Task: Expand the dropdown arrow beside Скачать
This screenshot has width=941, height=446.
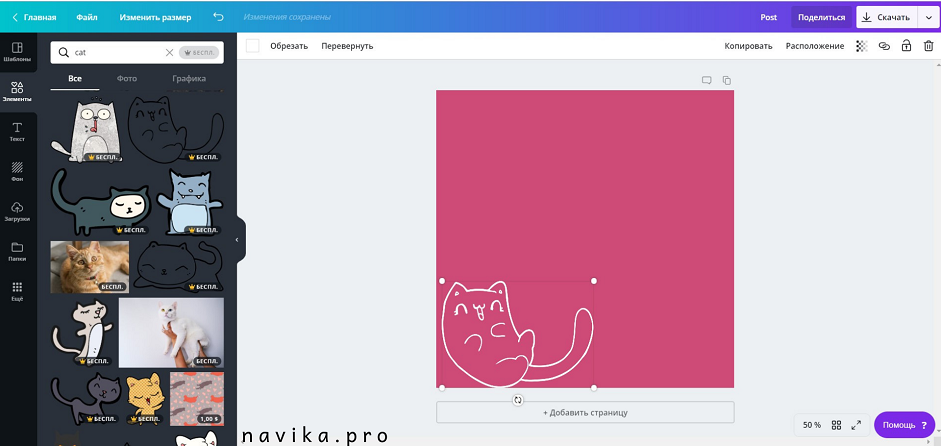Action: tap(928, 17)
